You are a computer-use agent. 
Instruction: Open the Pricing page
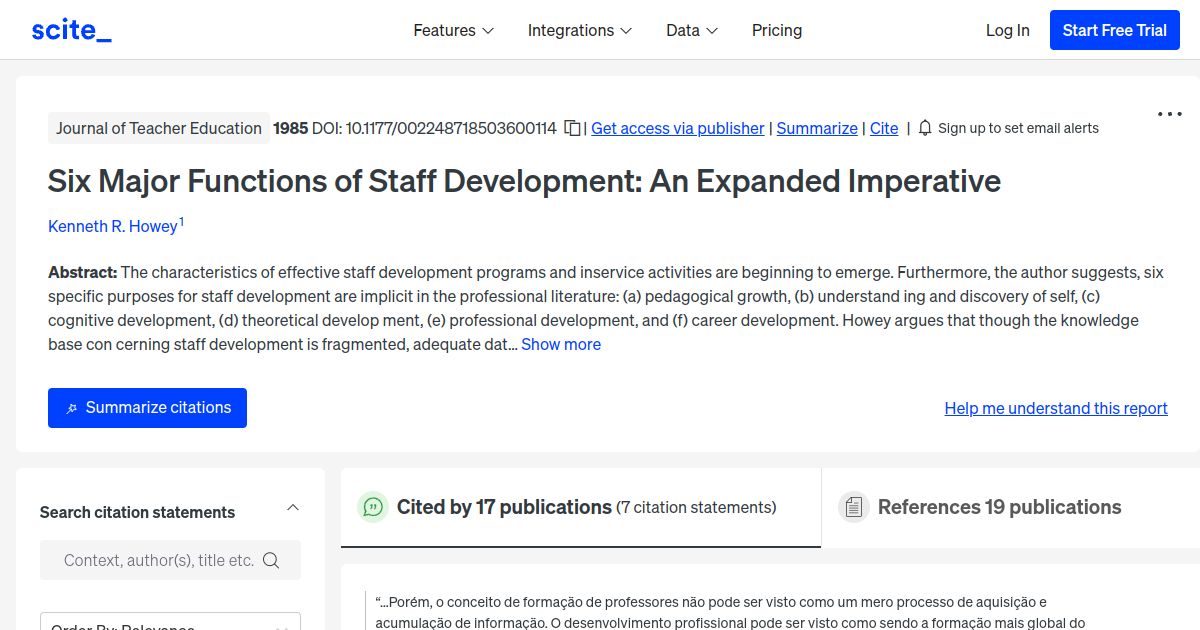777,30
